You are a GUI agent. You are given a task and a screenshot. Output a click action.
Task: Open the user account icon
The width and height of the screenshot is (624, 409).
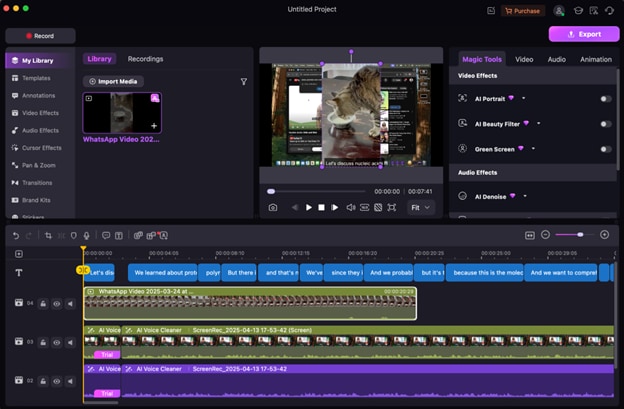559,11
